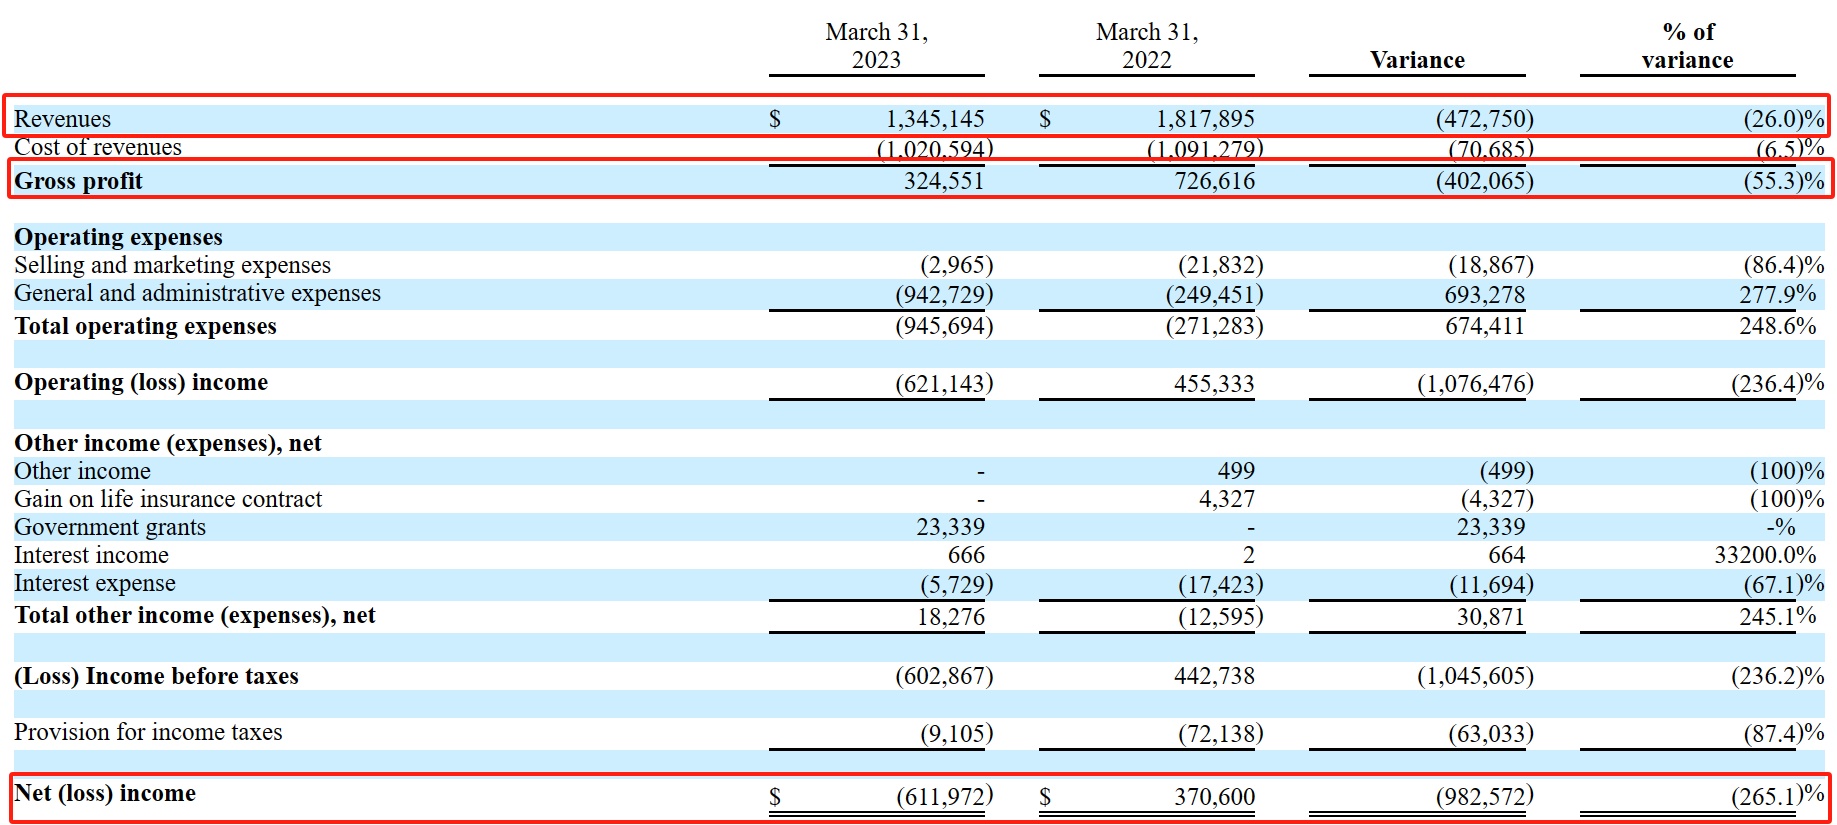Viewport: 1837px width, 825px height.
Task: Select the Gross profit row label
Action: pyautogui.click(x=78, y=181)
